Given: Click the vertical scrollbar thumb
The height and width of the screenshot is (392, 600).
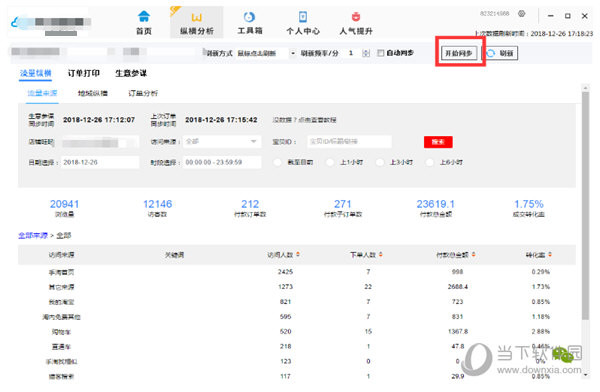Looking at the screenshot, I should 585,205.
